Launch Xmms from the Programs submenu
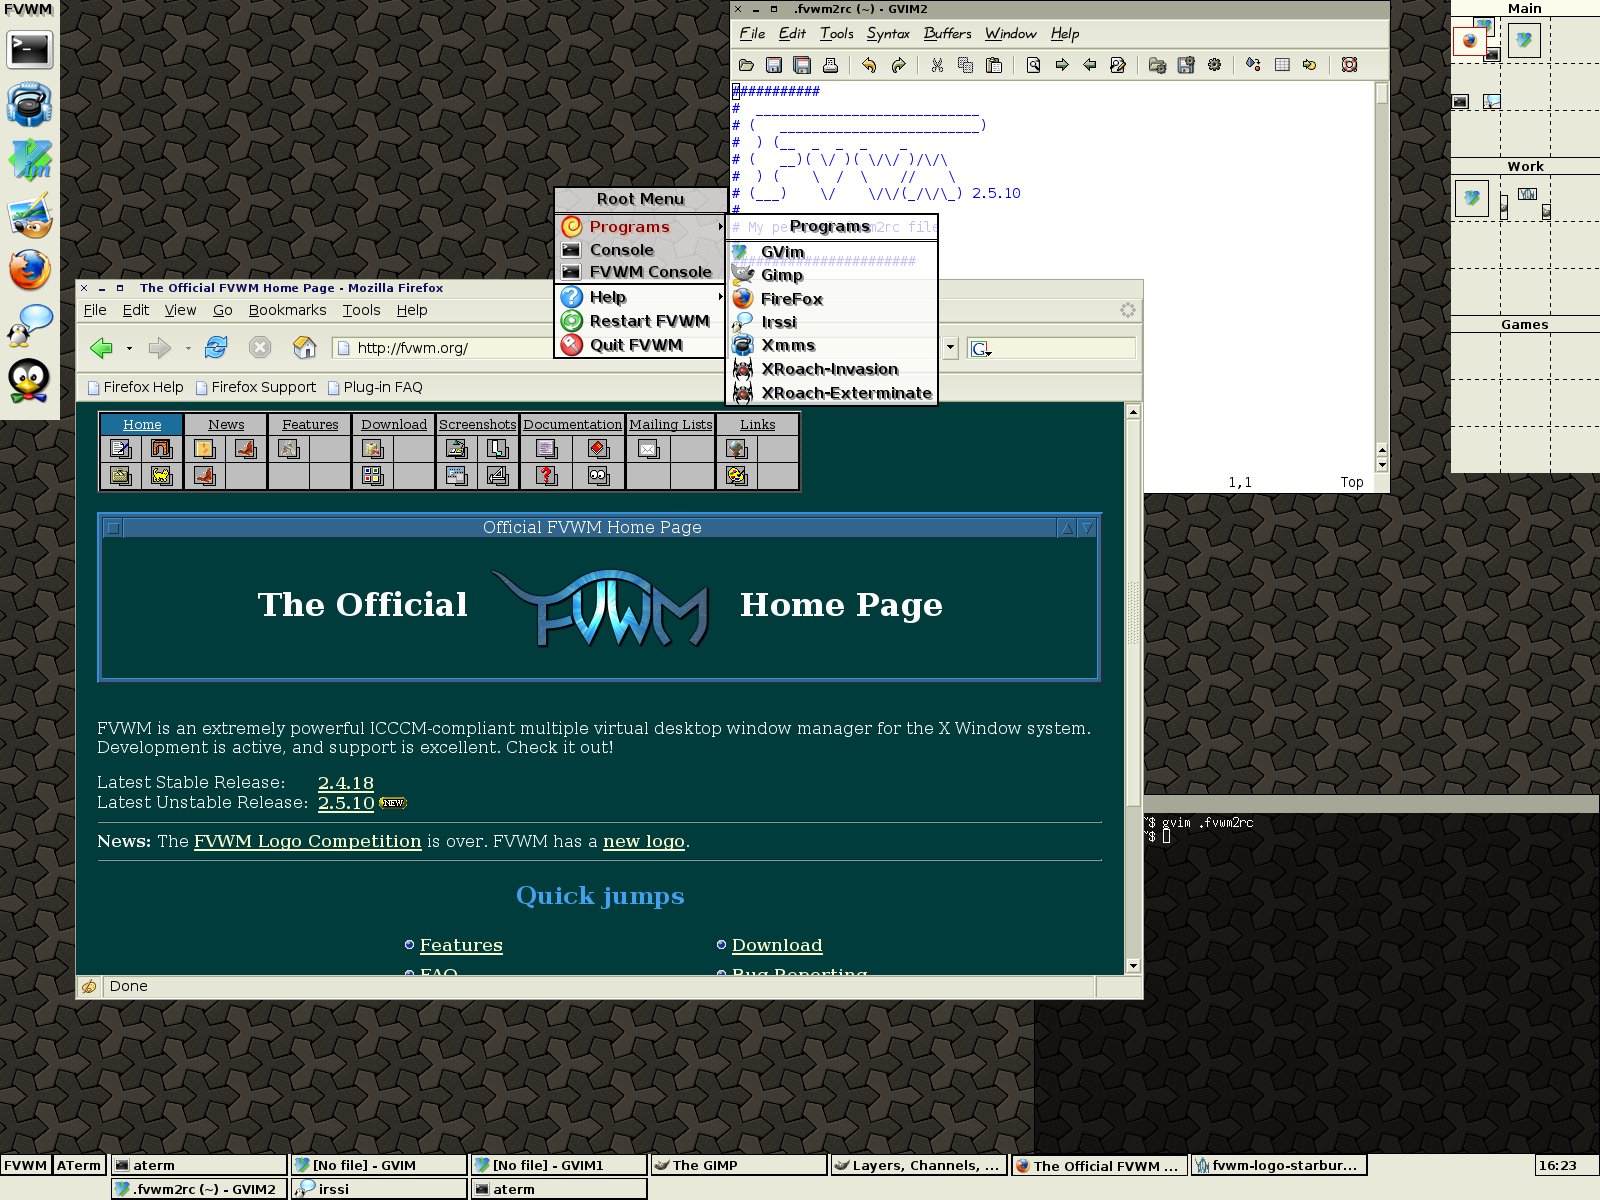 [x=832, y=345]
